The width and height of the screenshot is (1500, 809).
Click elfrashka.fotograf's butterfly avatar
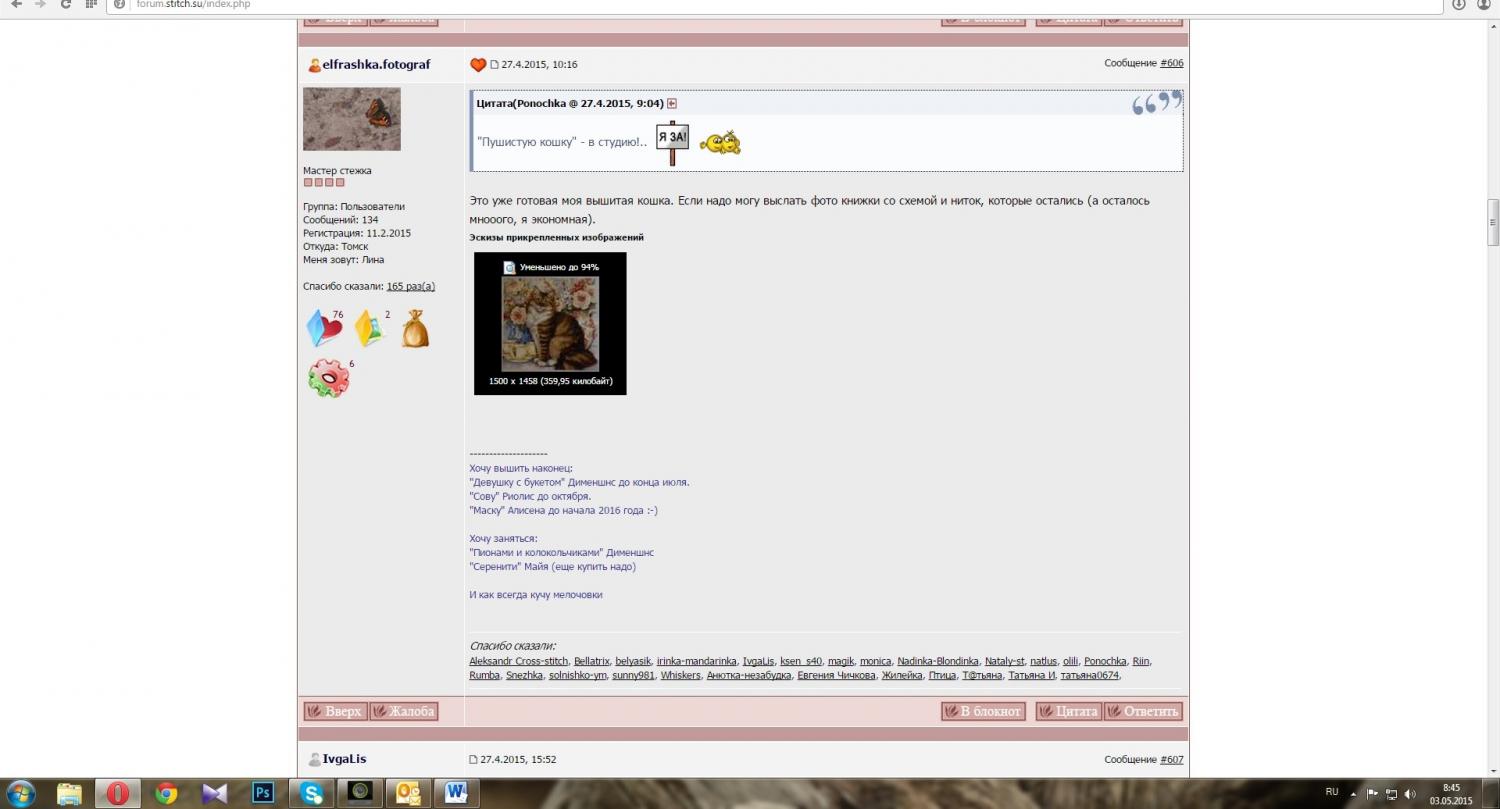tap(351, 119)
